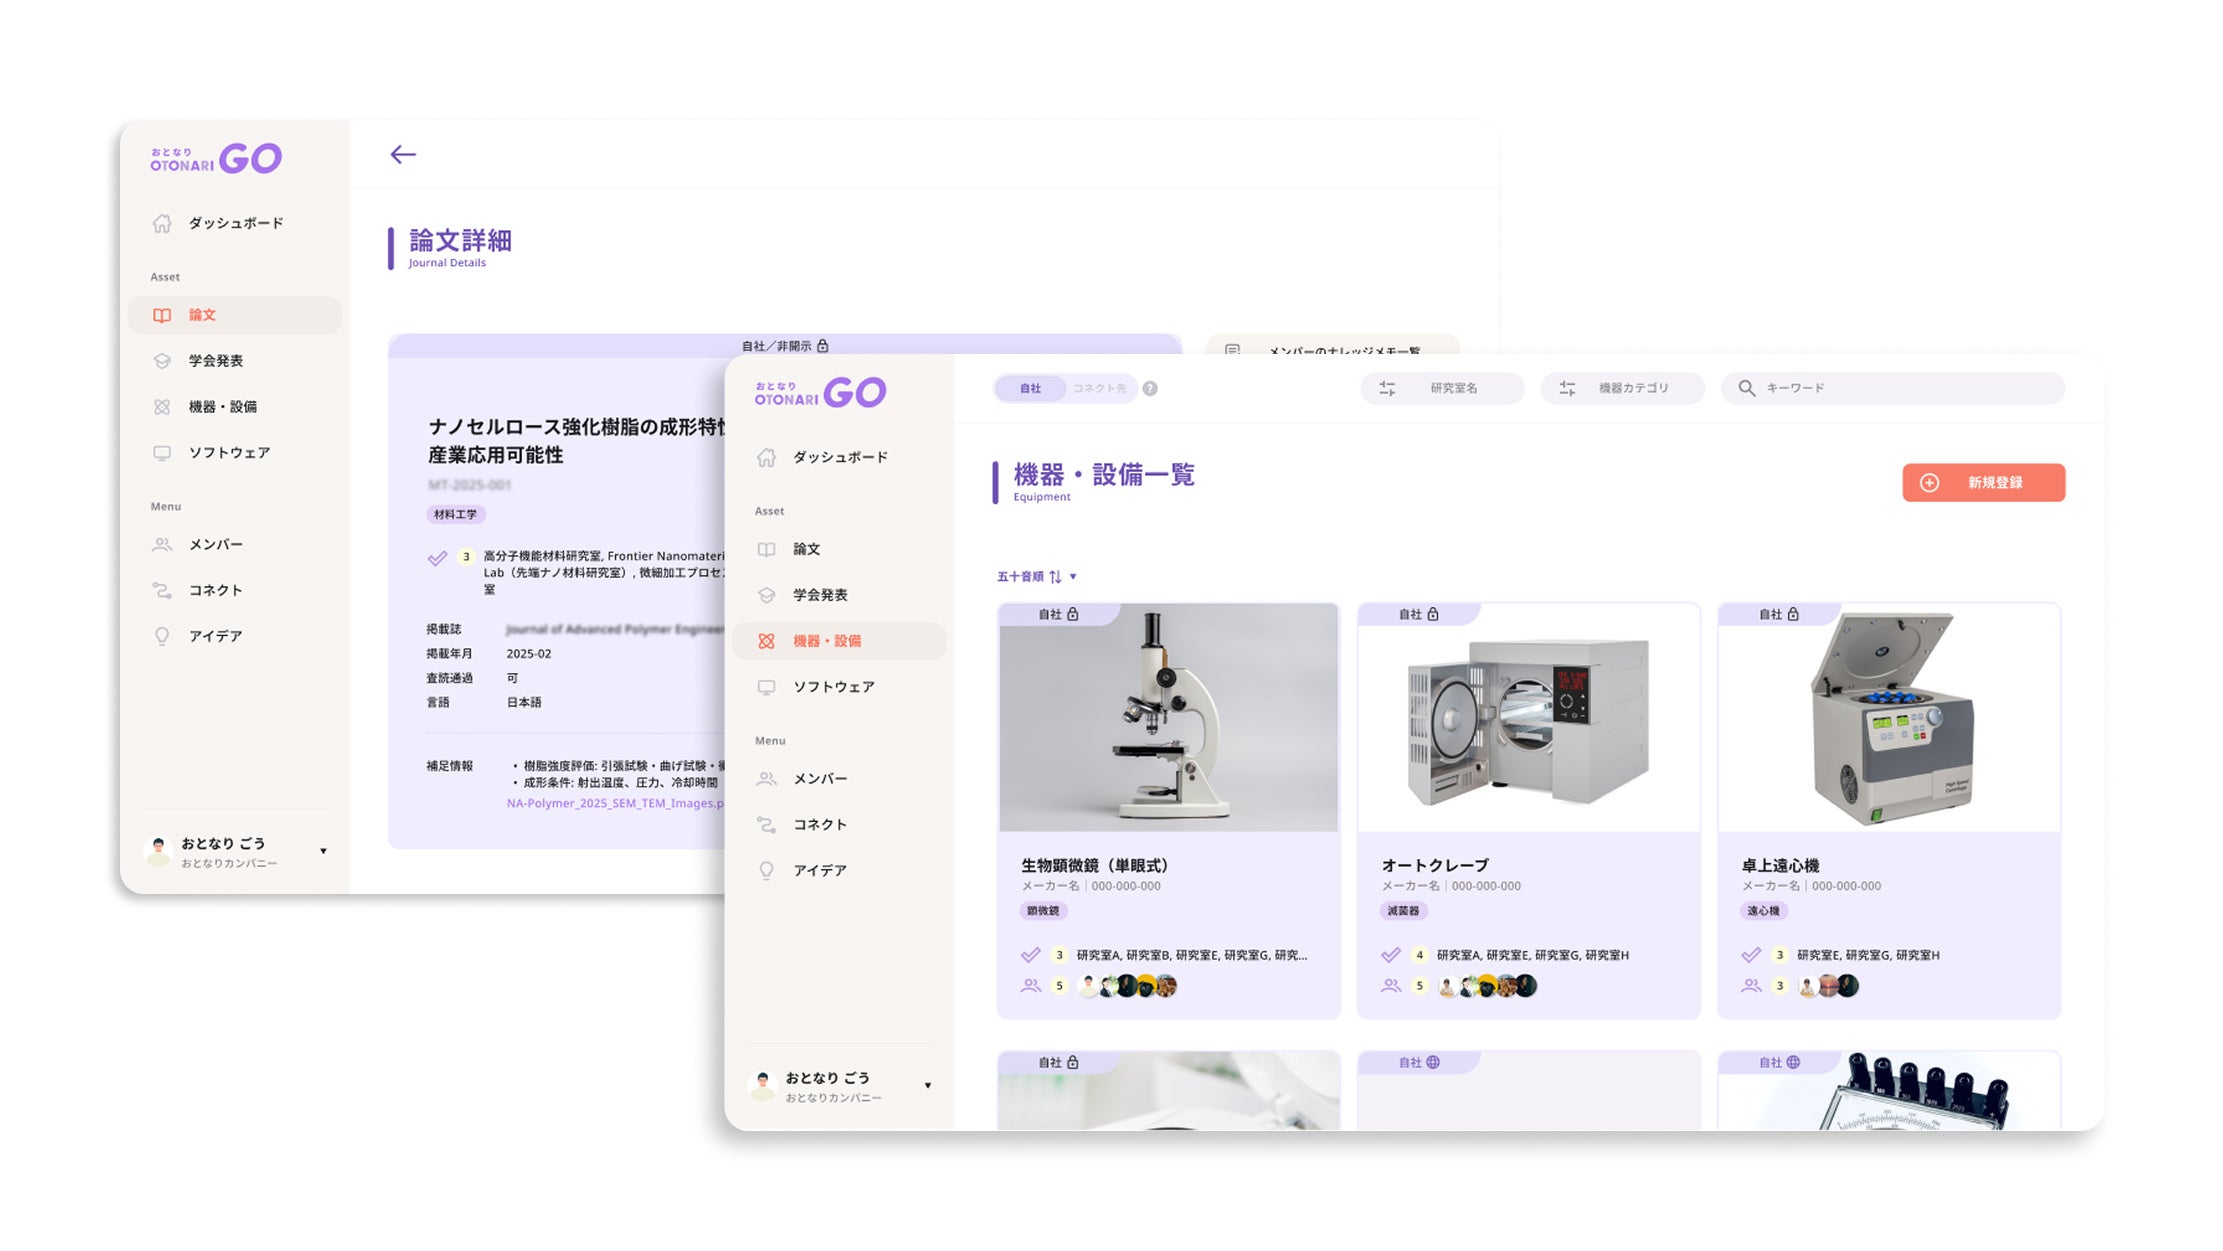
Task: Click 学会発表 in back window sidebar
Action: click(215, 361)
